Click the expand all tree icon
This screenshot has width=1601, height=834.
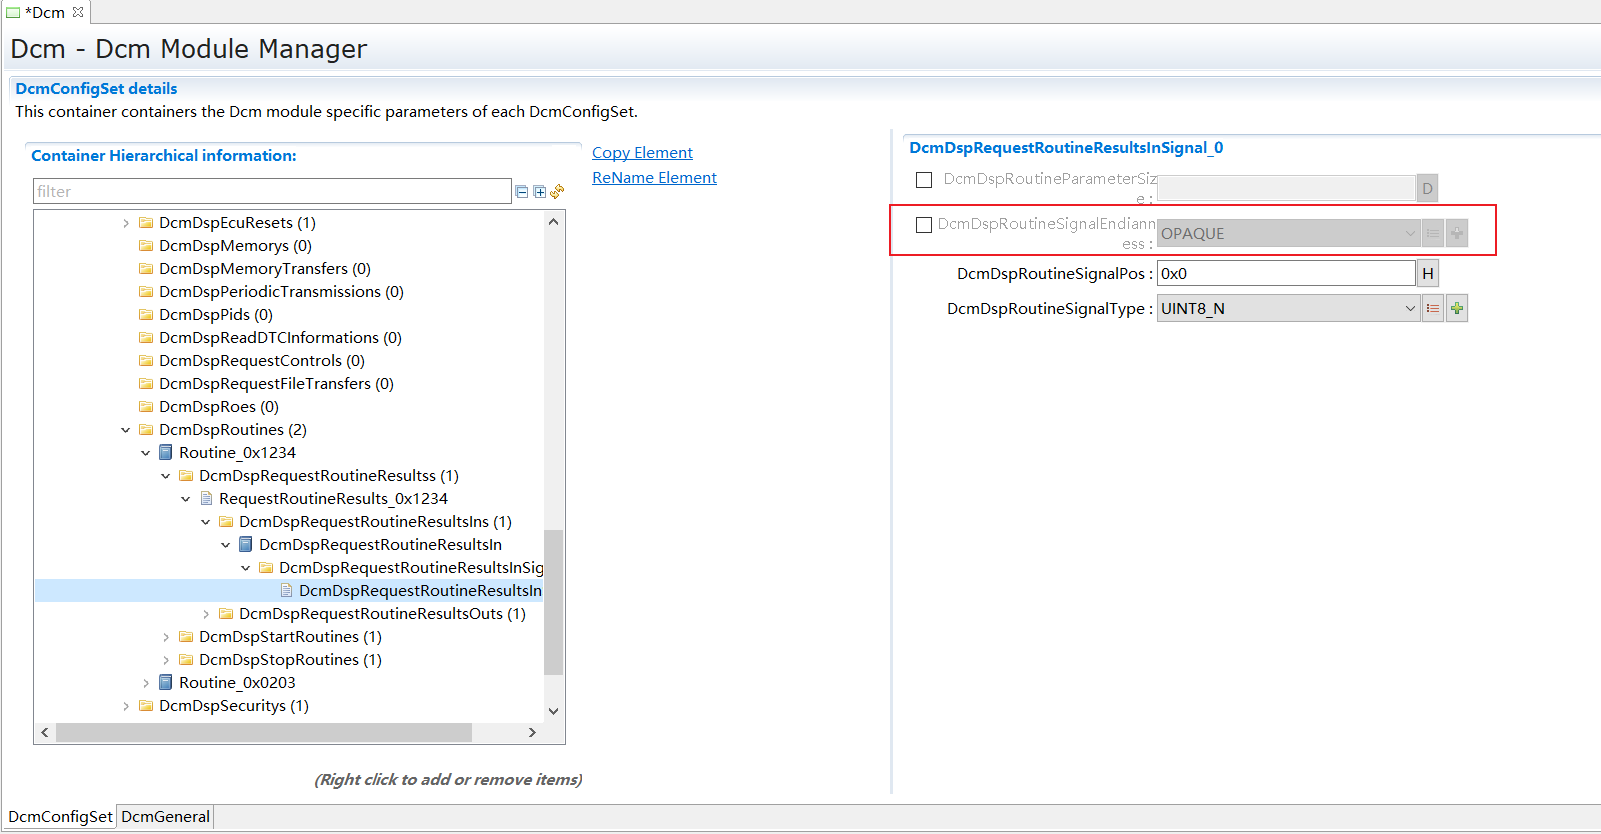(x=540, y=192)
